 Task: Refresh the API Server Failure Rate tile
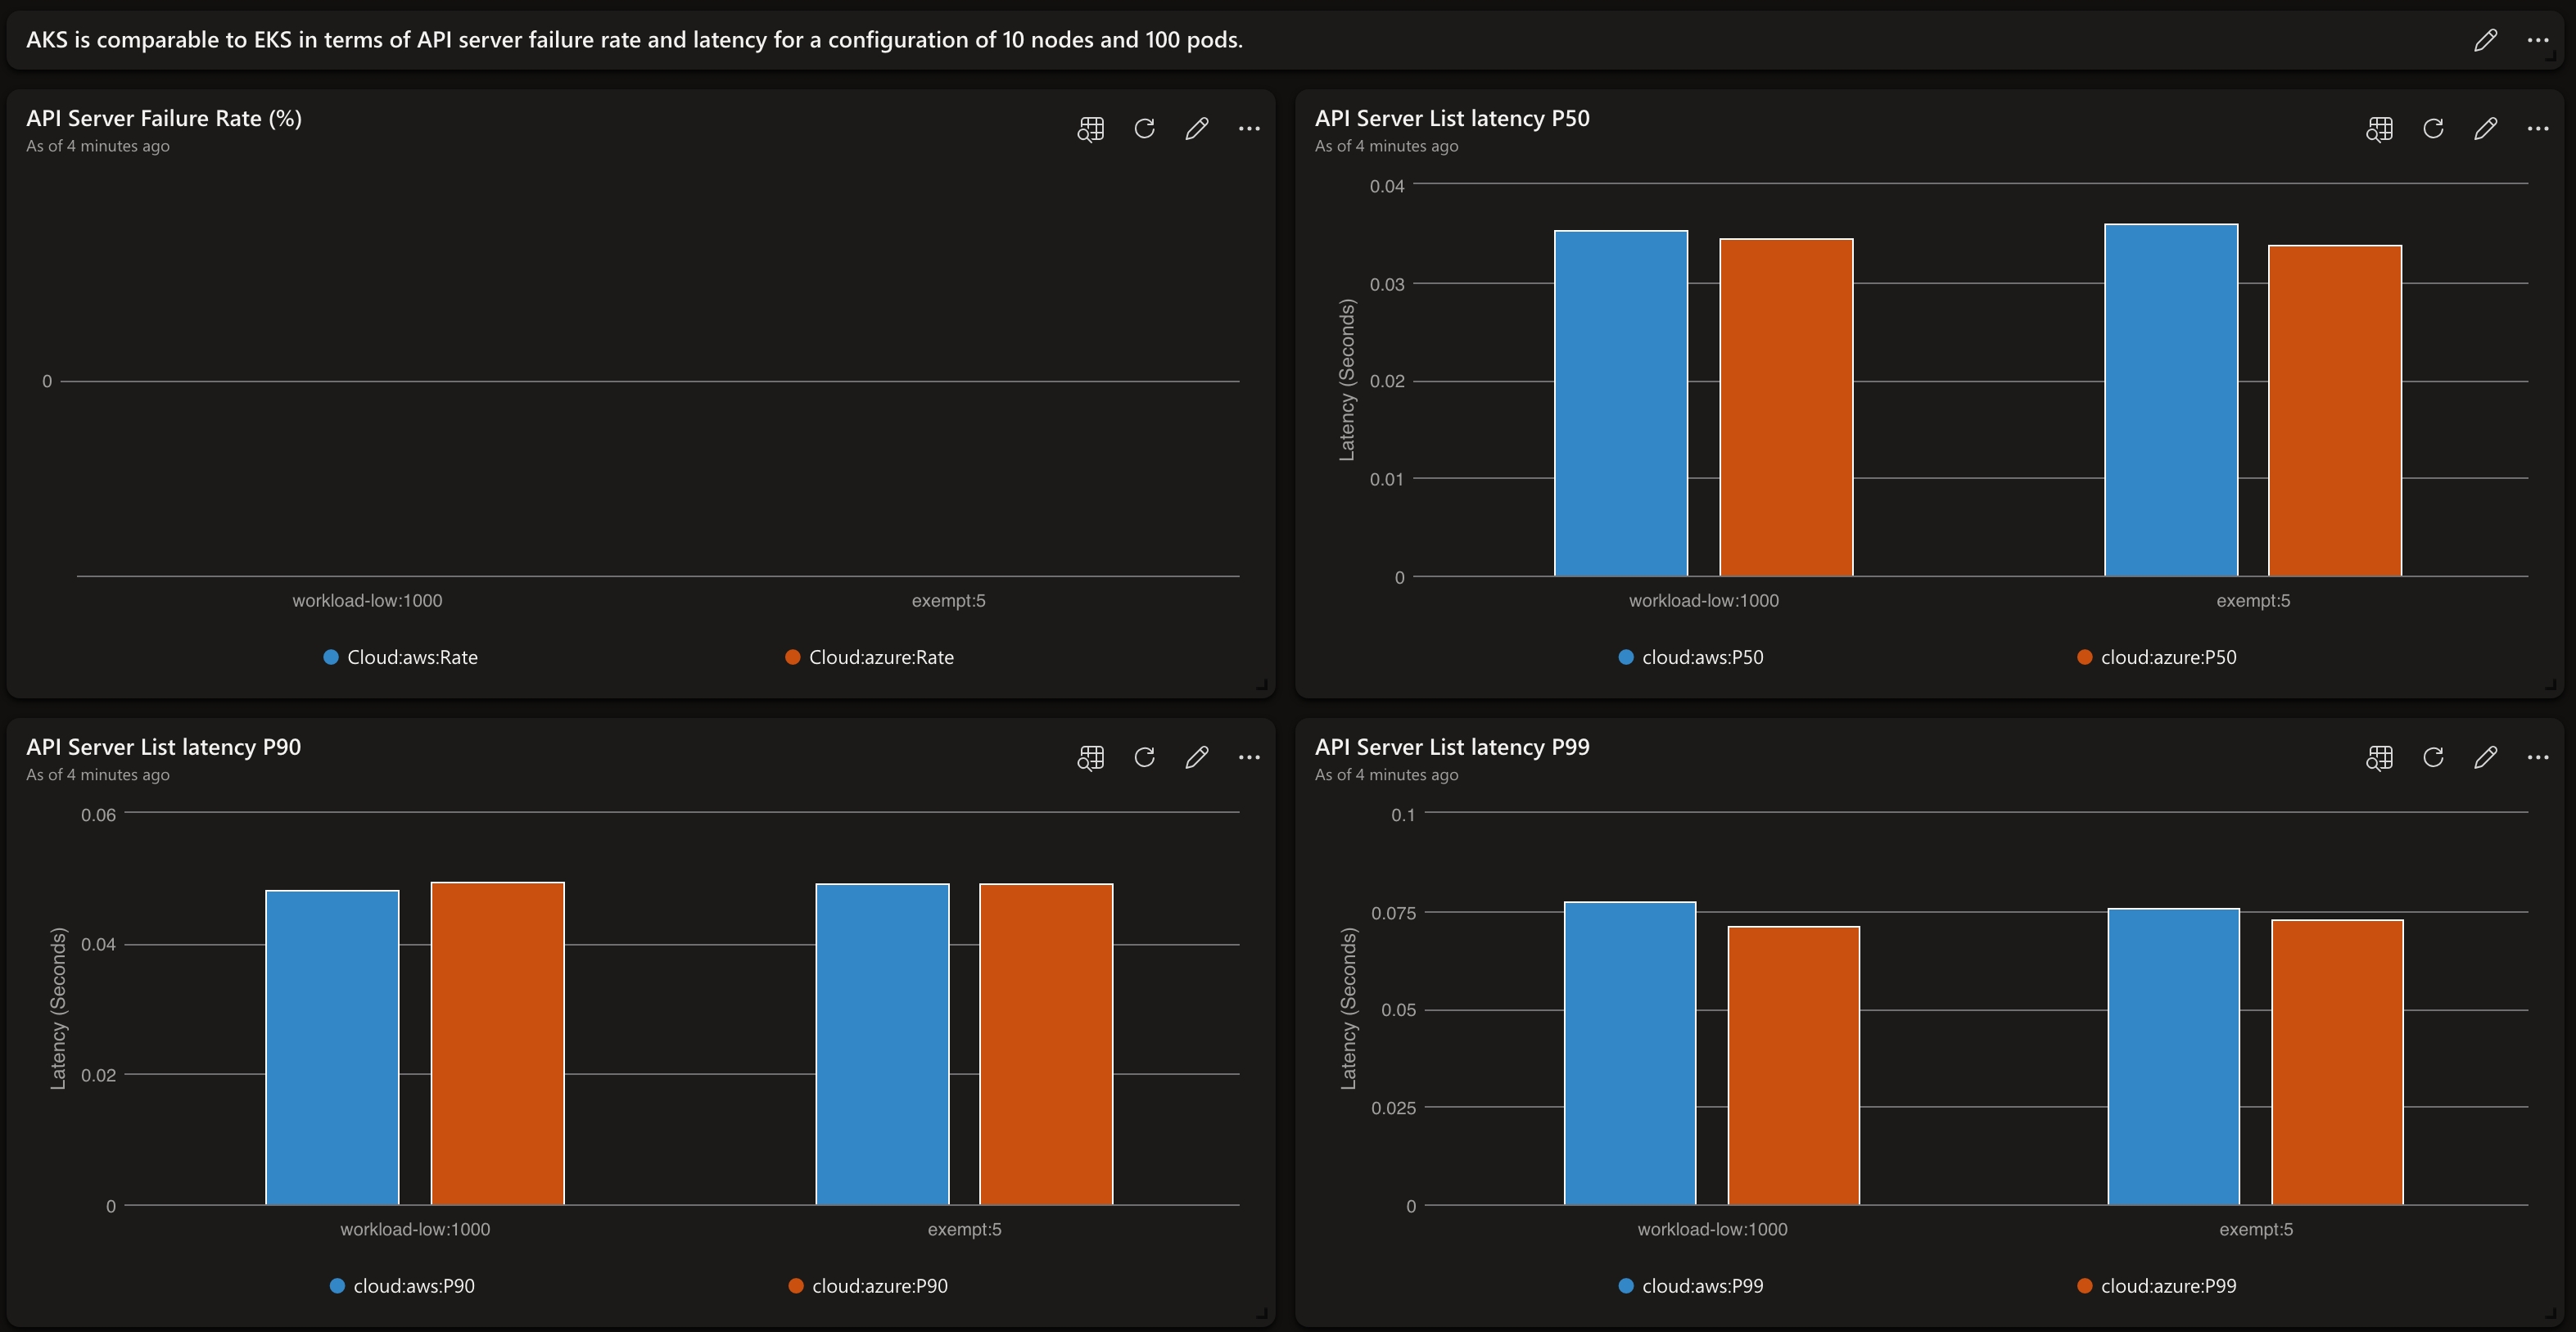(1145, 128)
